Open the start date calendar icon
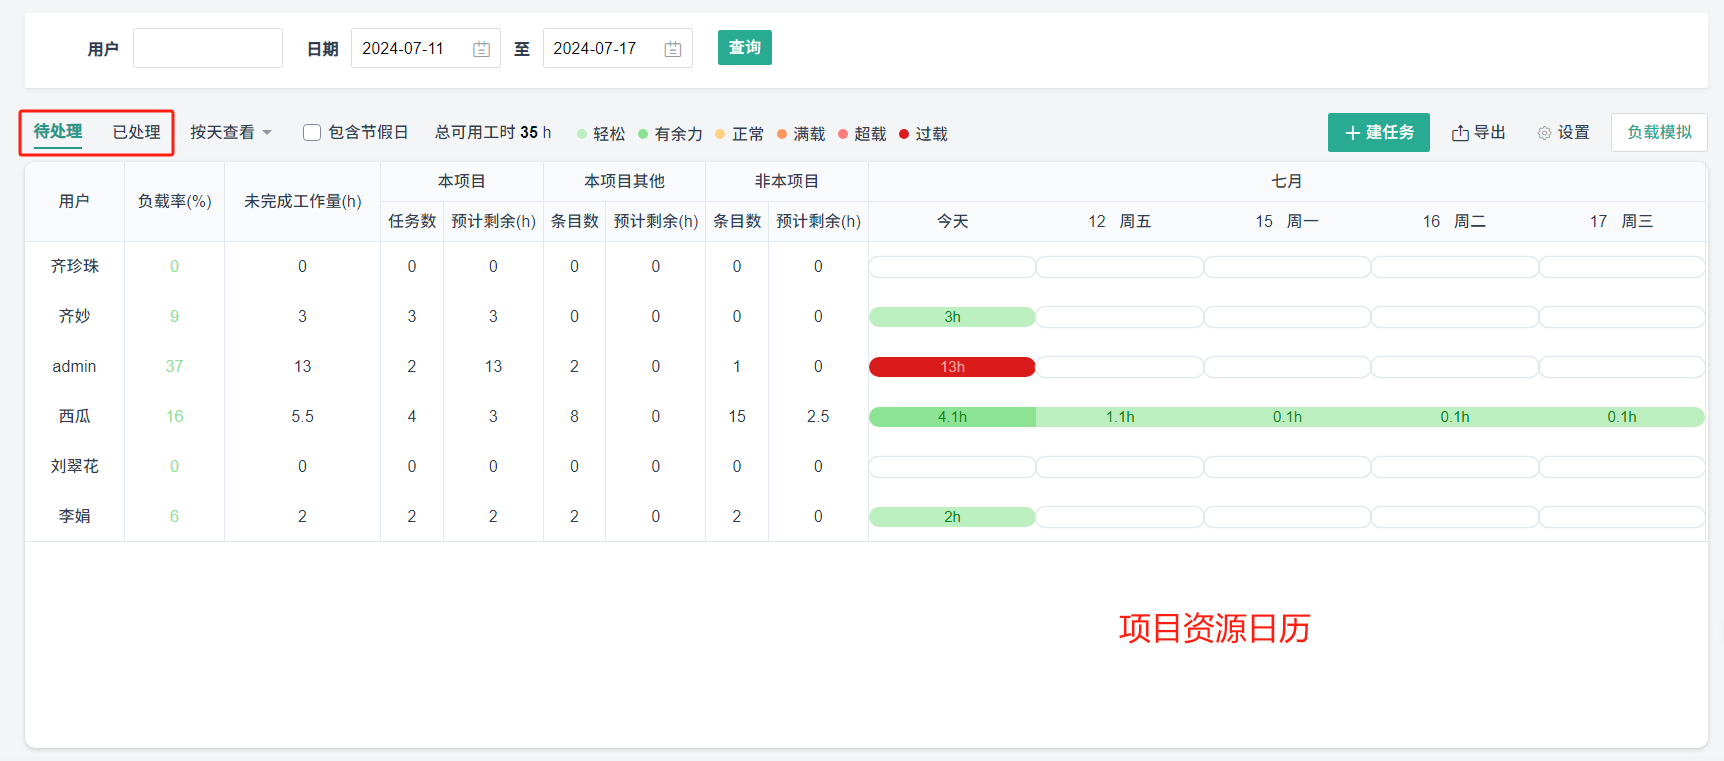 pos(481,49)
